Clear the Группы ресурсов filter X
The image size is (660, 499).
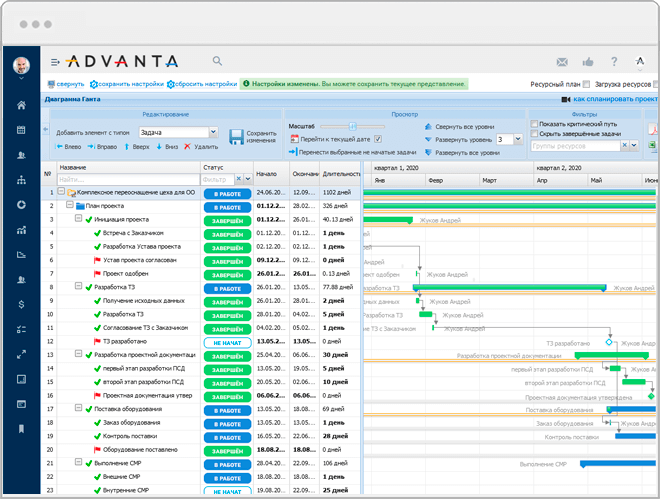pyautogui.click(x=625, y=146)
